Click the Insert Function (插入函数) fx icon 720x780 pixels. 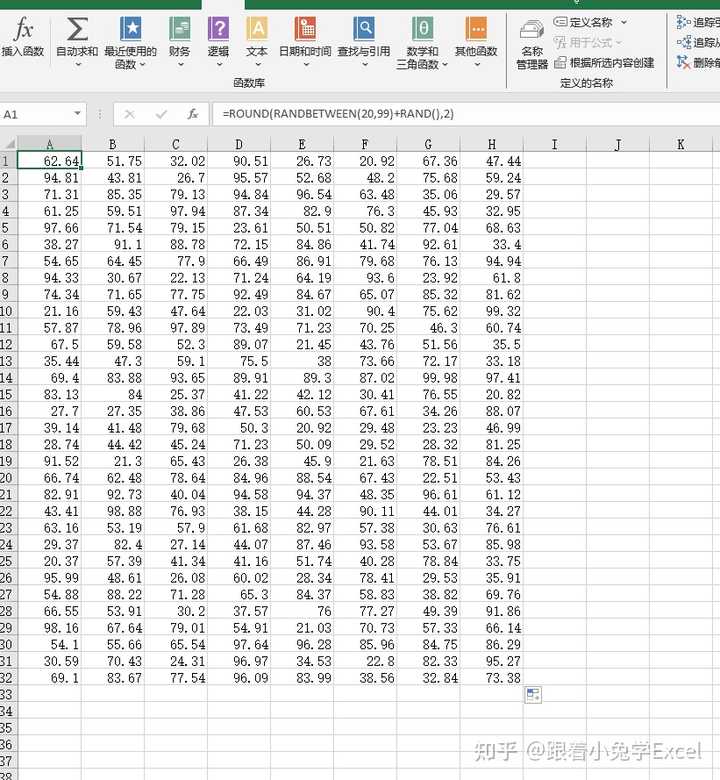pyautogui.click(x=23, y=29)
